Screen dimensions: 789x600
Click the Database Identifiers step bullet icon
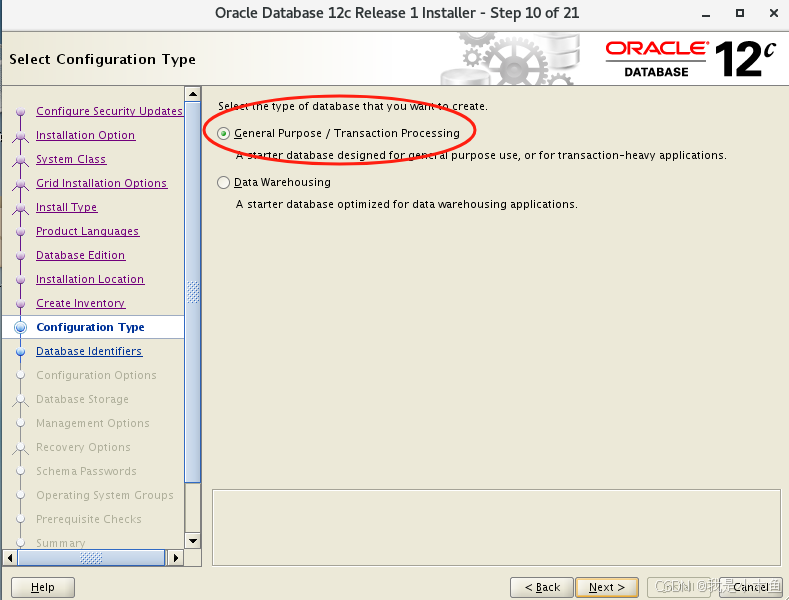(21, 351)
